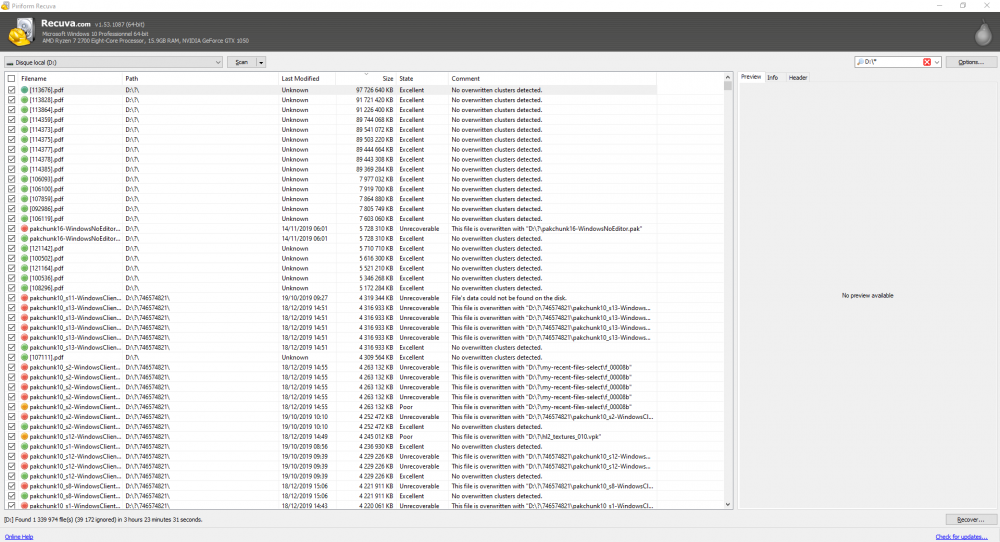Uncheck the [113864].pdf checkbox
The image size is (1000, 542).
click(11, 110)
